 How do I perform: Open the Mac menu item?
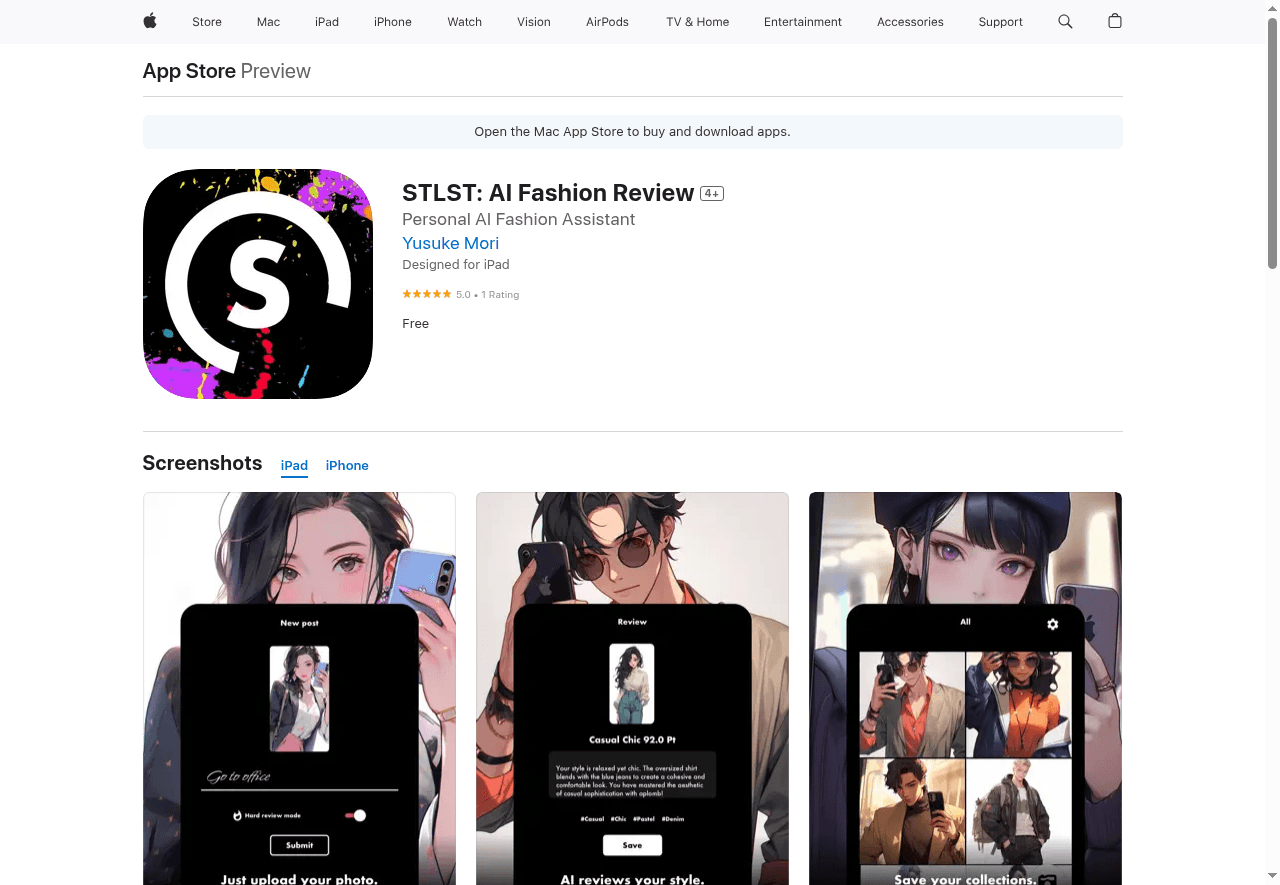click(268, 21)
